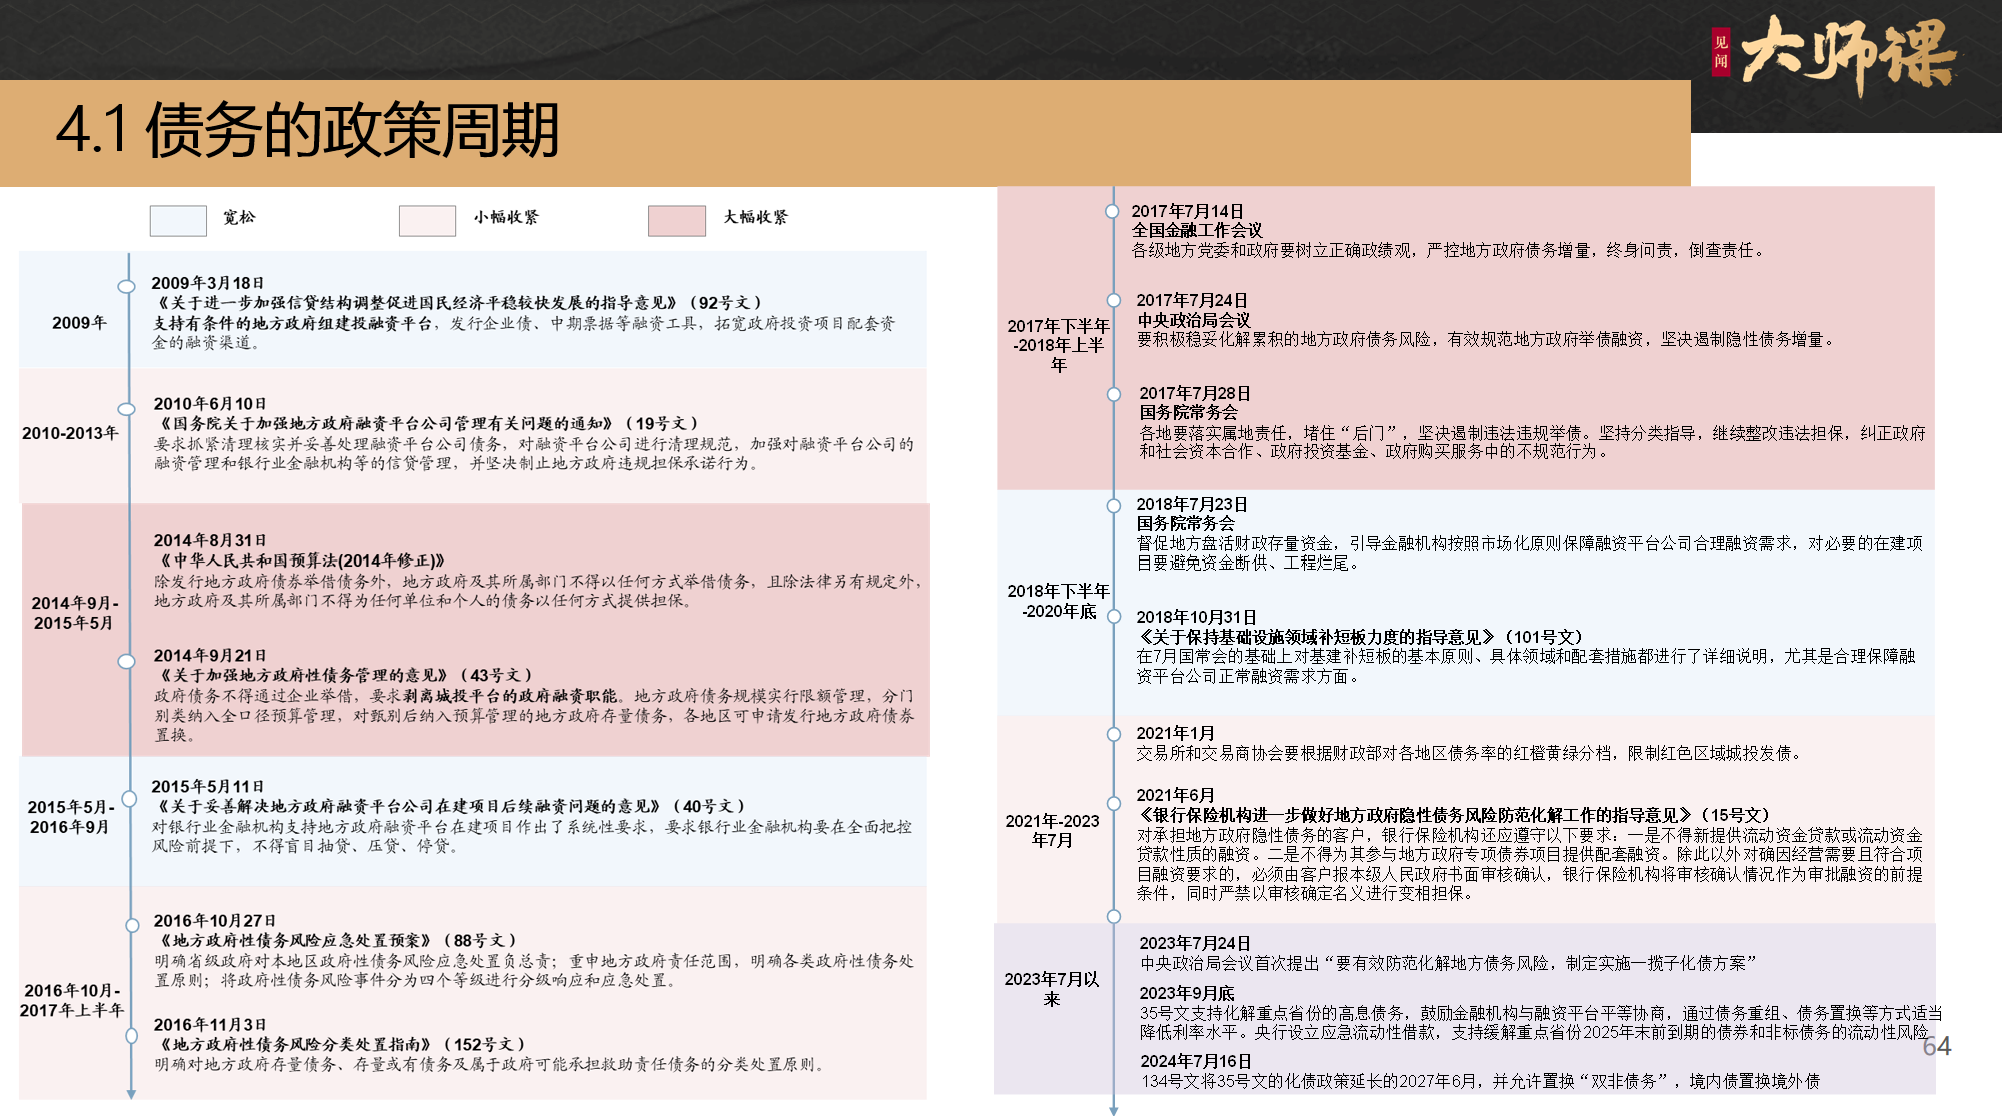Select the timeline marker for 2017年7月28日

coord(1113,394)
